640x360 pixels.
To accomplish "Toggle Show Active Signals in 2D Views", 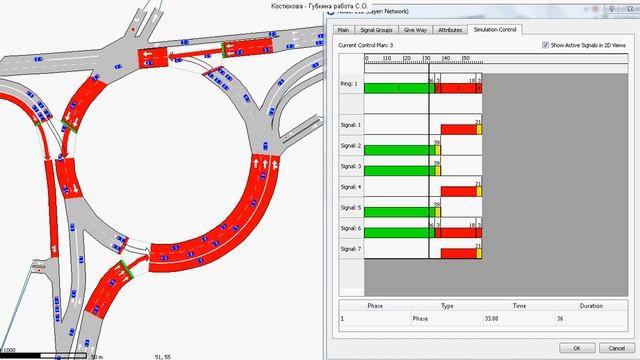I will 545,45.
